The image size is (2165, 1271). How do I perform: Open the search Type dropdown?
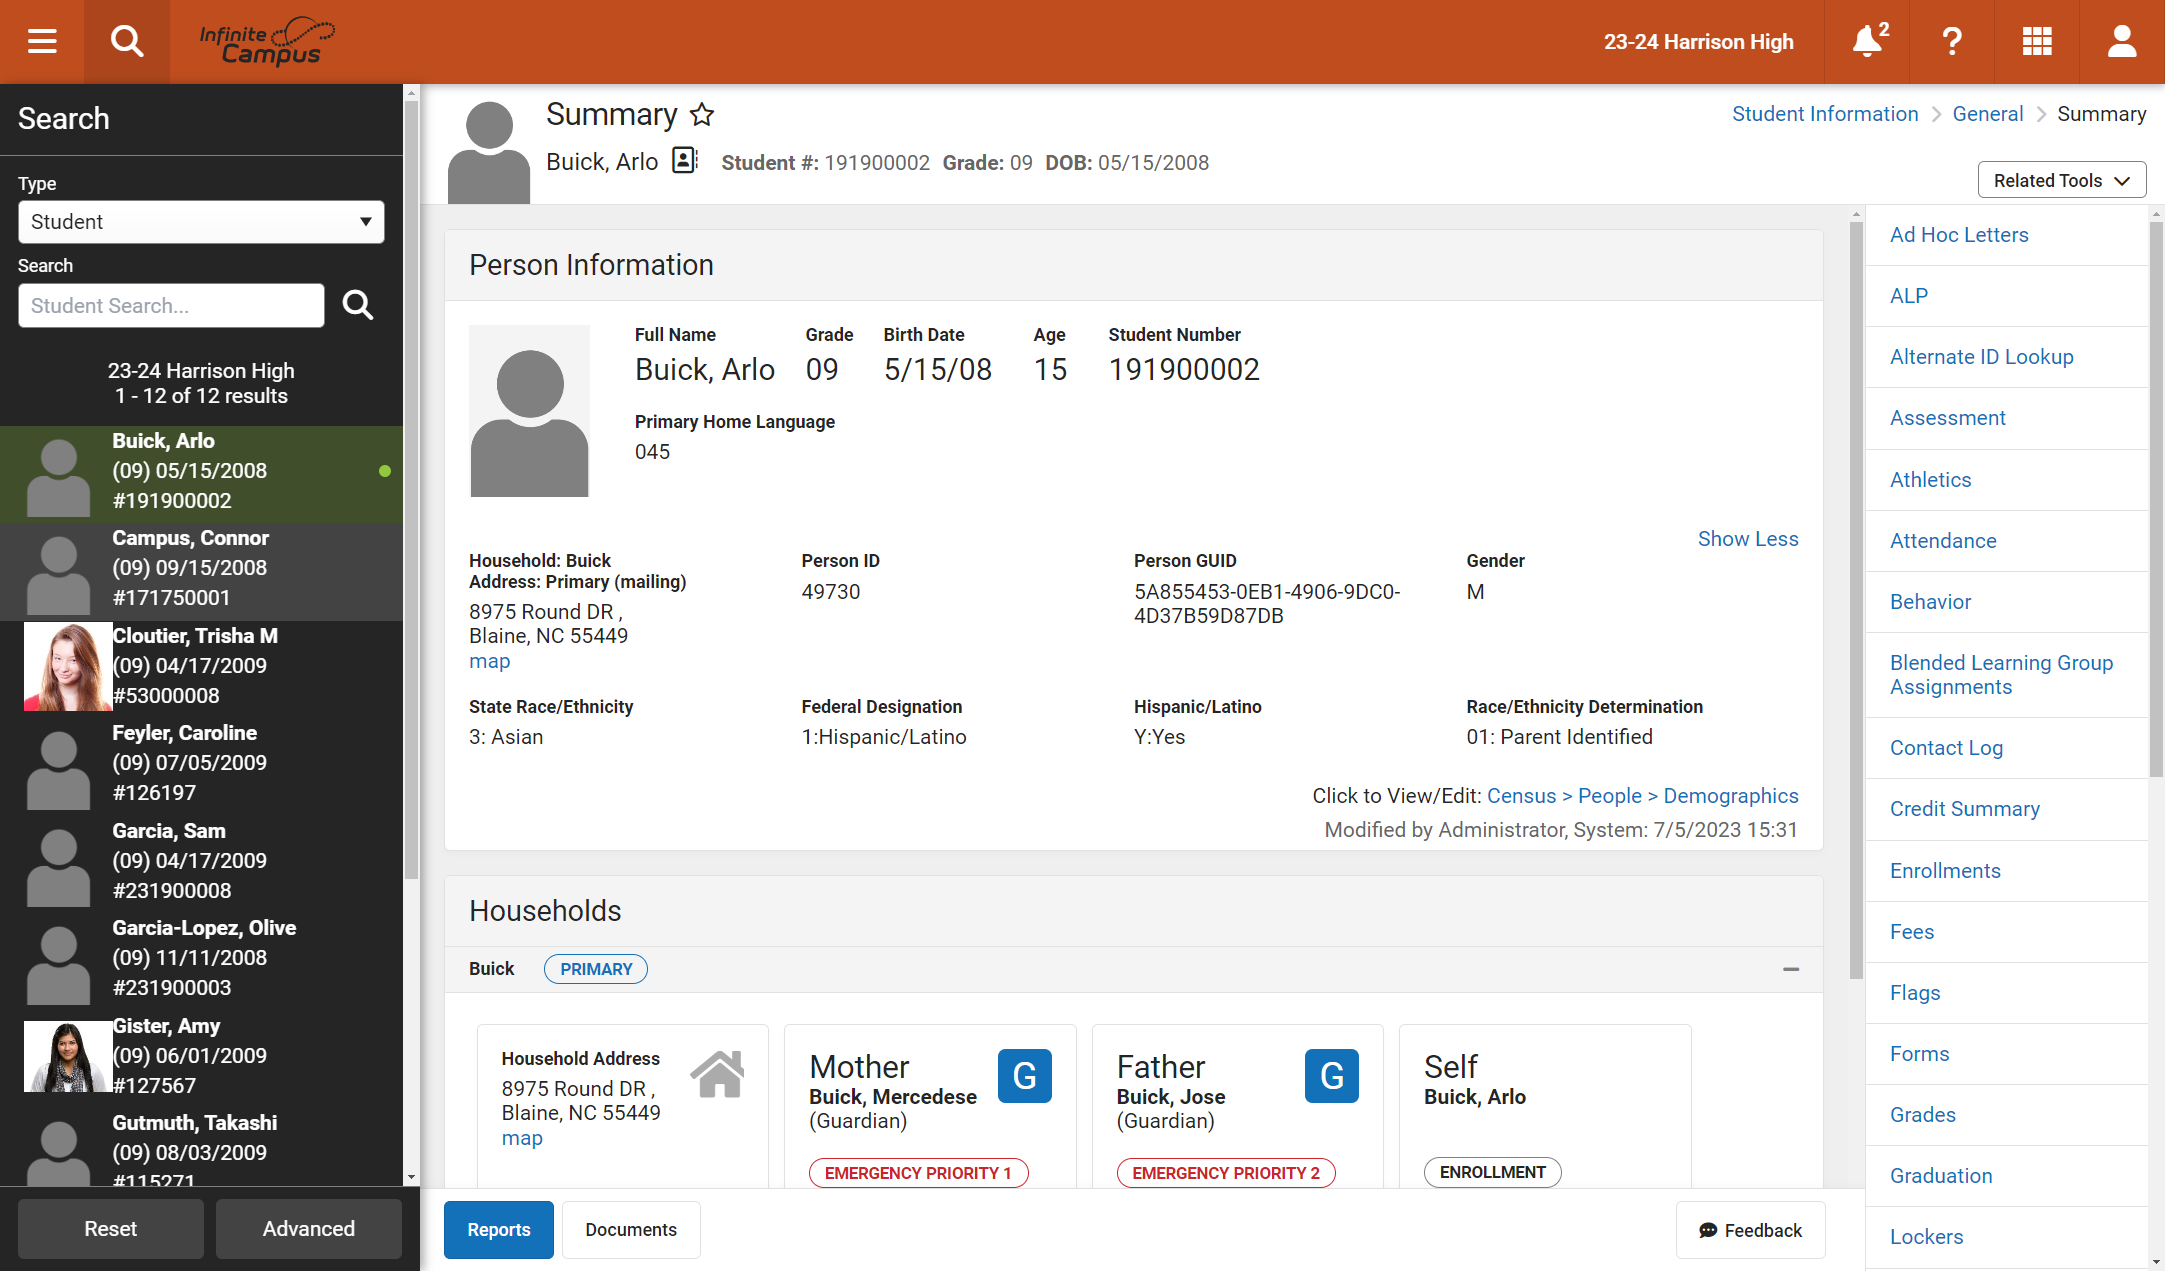[201, 222]
